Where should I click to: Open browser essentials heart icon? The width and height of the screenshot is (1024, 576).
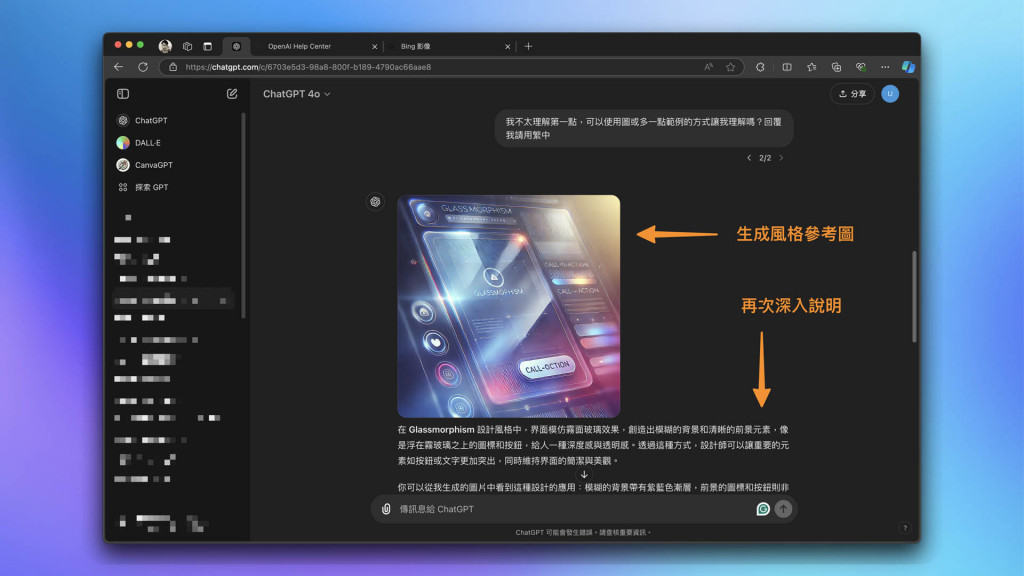click(861, 67)
